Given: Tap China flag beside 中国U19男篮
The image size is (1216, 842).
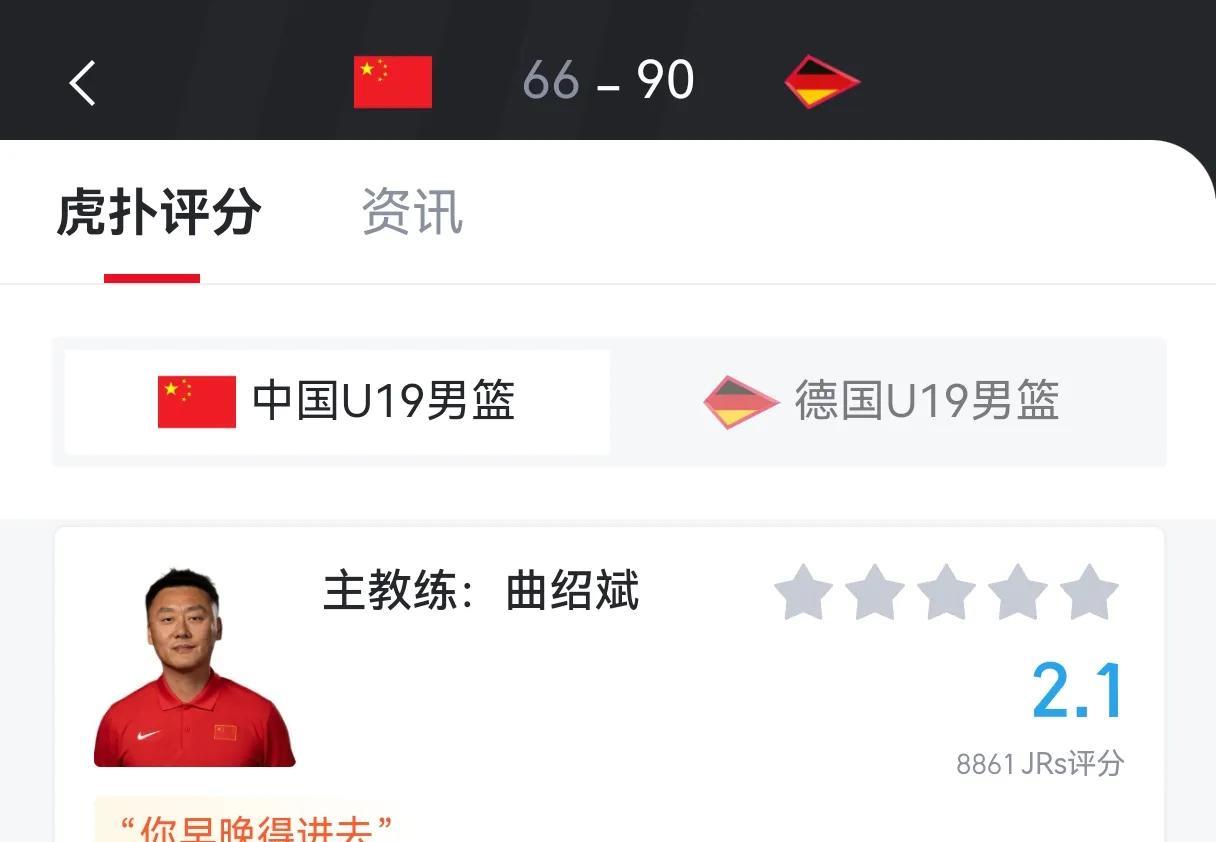Looking at the screenshot, I should coord(197,402).
